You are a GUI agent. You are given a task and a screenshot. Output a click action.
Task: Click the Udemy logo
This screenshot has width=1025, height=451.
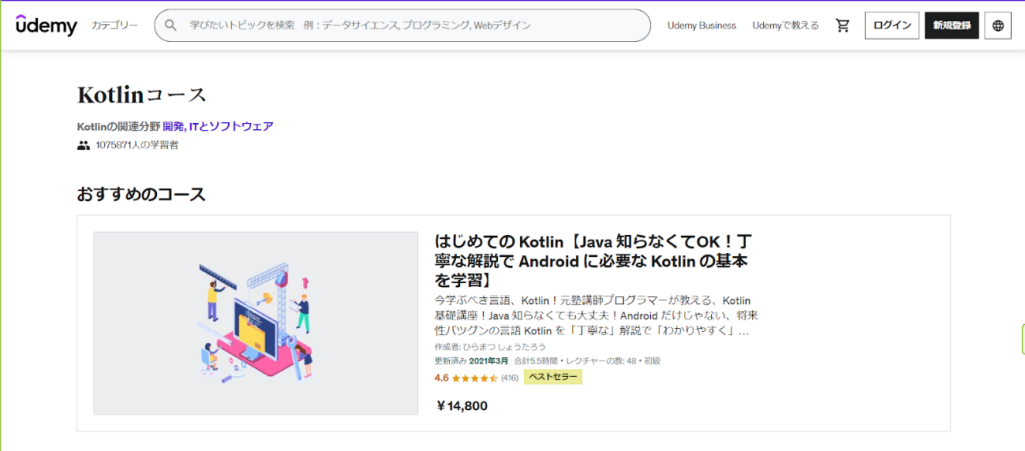pos(46,25)
